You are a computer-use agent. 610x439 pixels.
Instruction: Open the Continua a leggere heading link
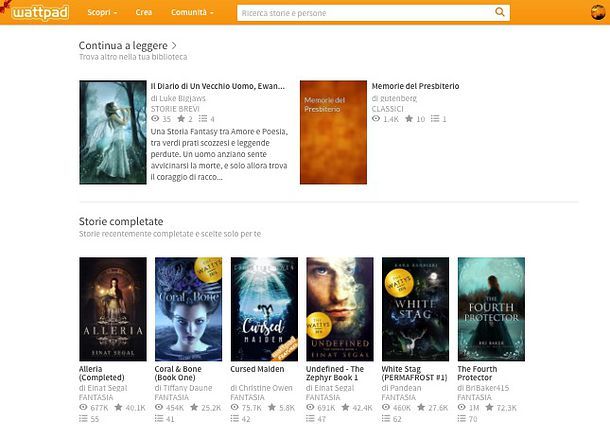point(123,46)
